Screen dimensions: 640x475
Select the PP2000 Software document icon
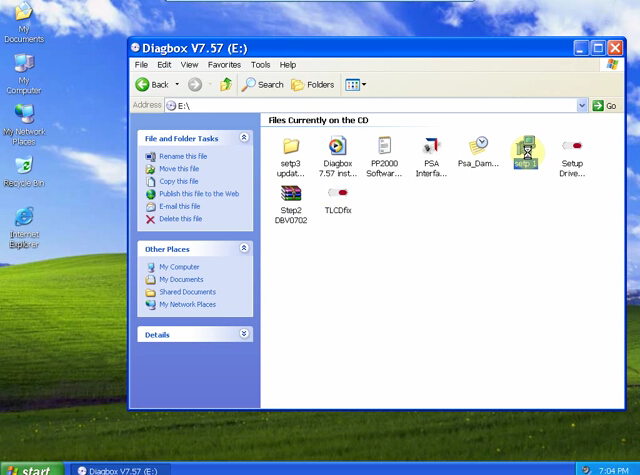coord(384,145)
